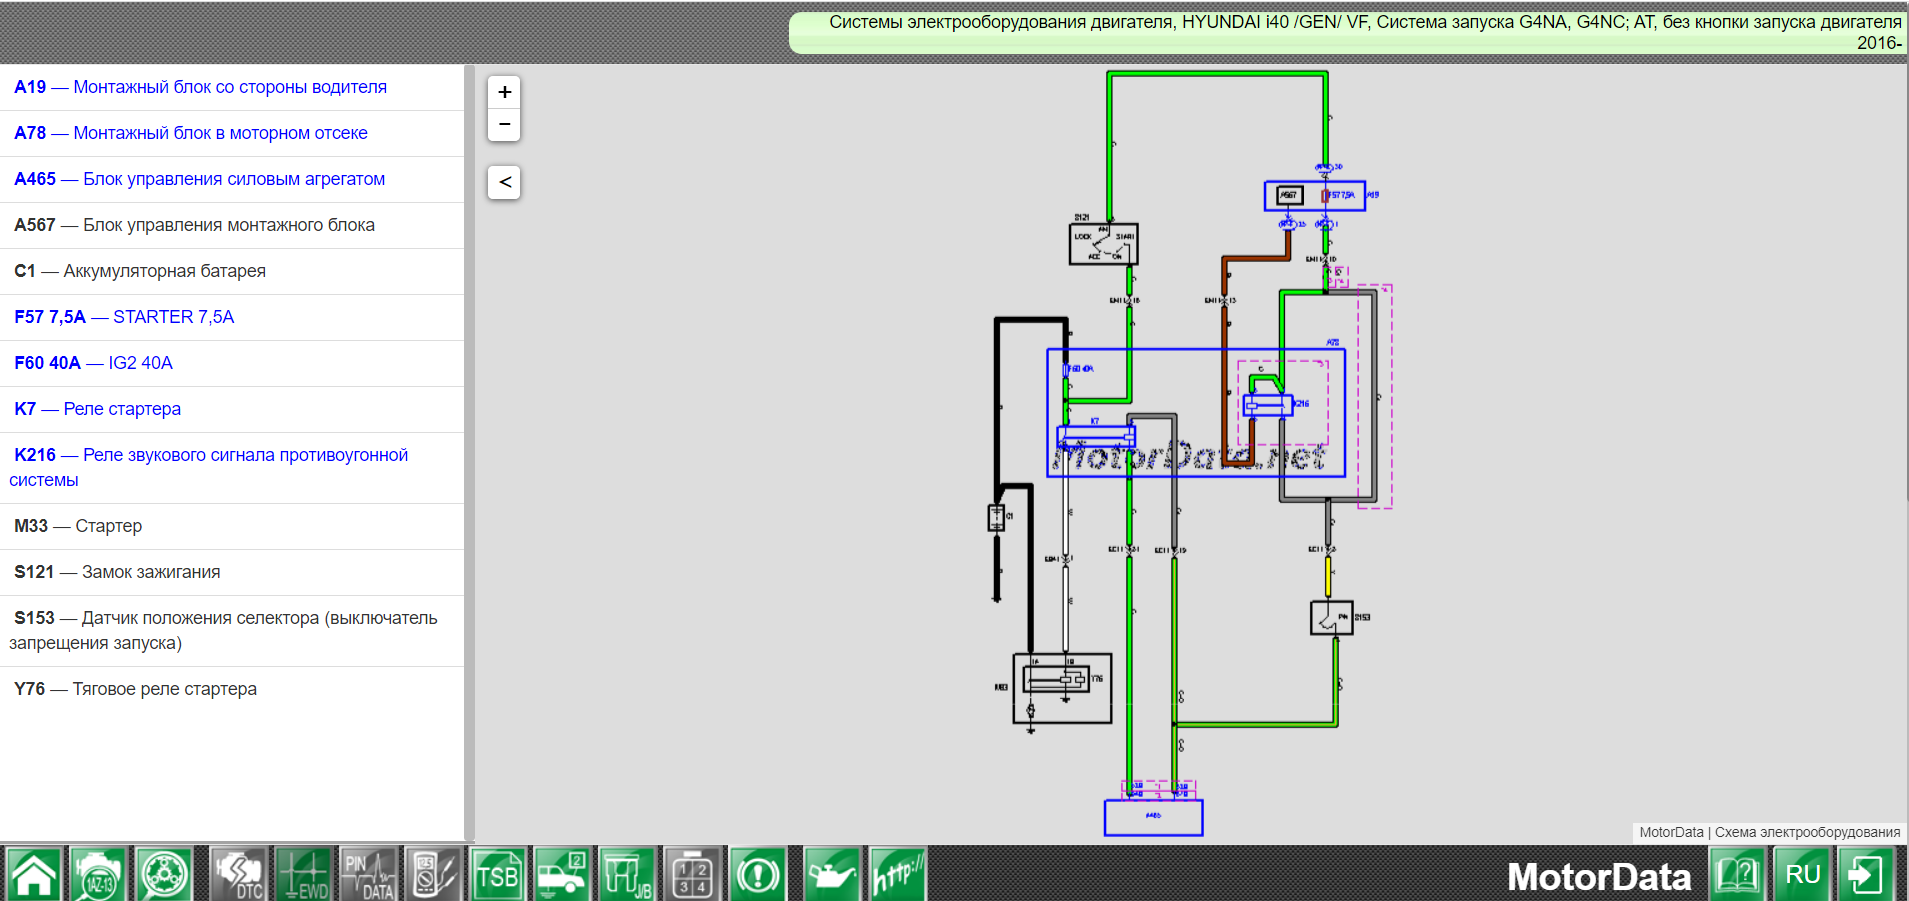This screenshot has height=901, width=1909.
Task: Select the A78 engine bay block link
Action: (191, 133)
